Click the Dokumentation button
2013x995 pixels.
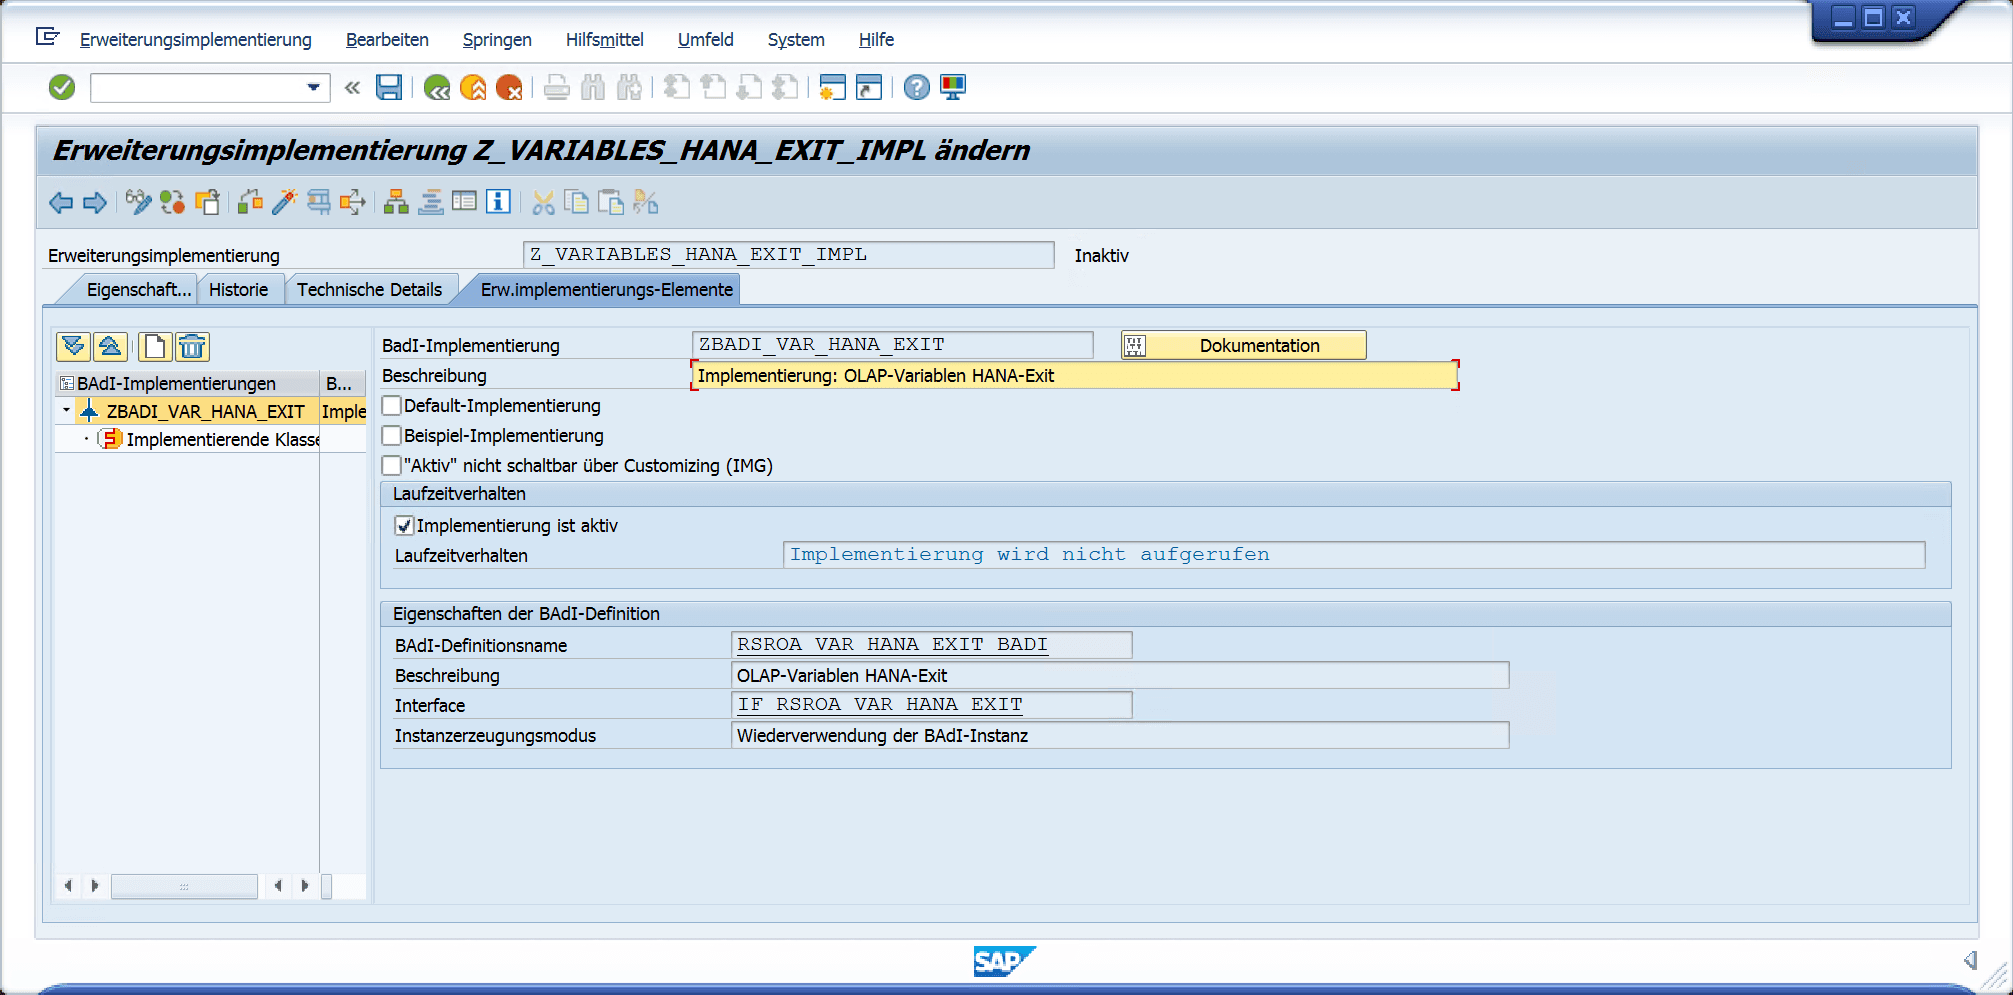tap(1243, 346)
